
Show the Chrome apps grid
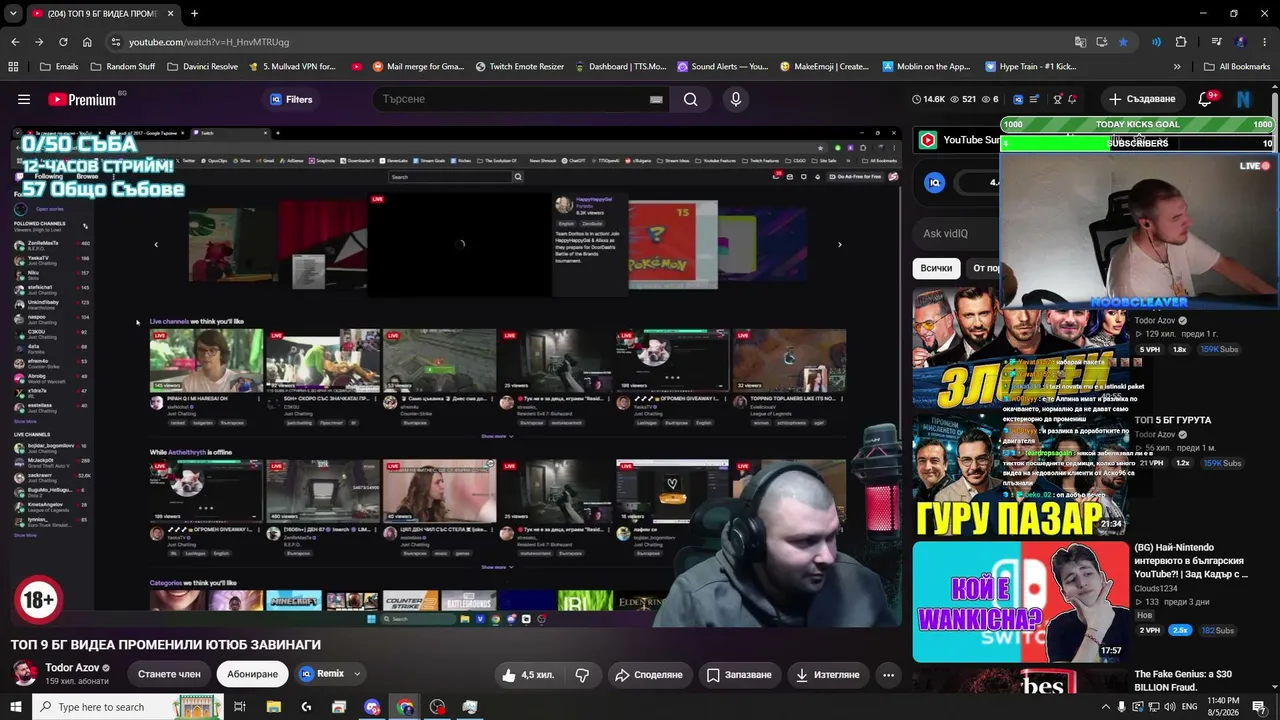pos(13,67)
